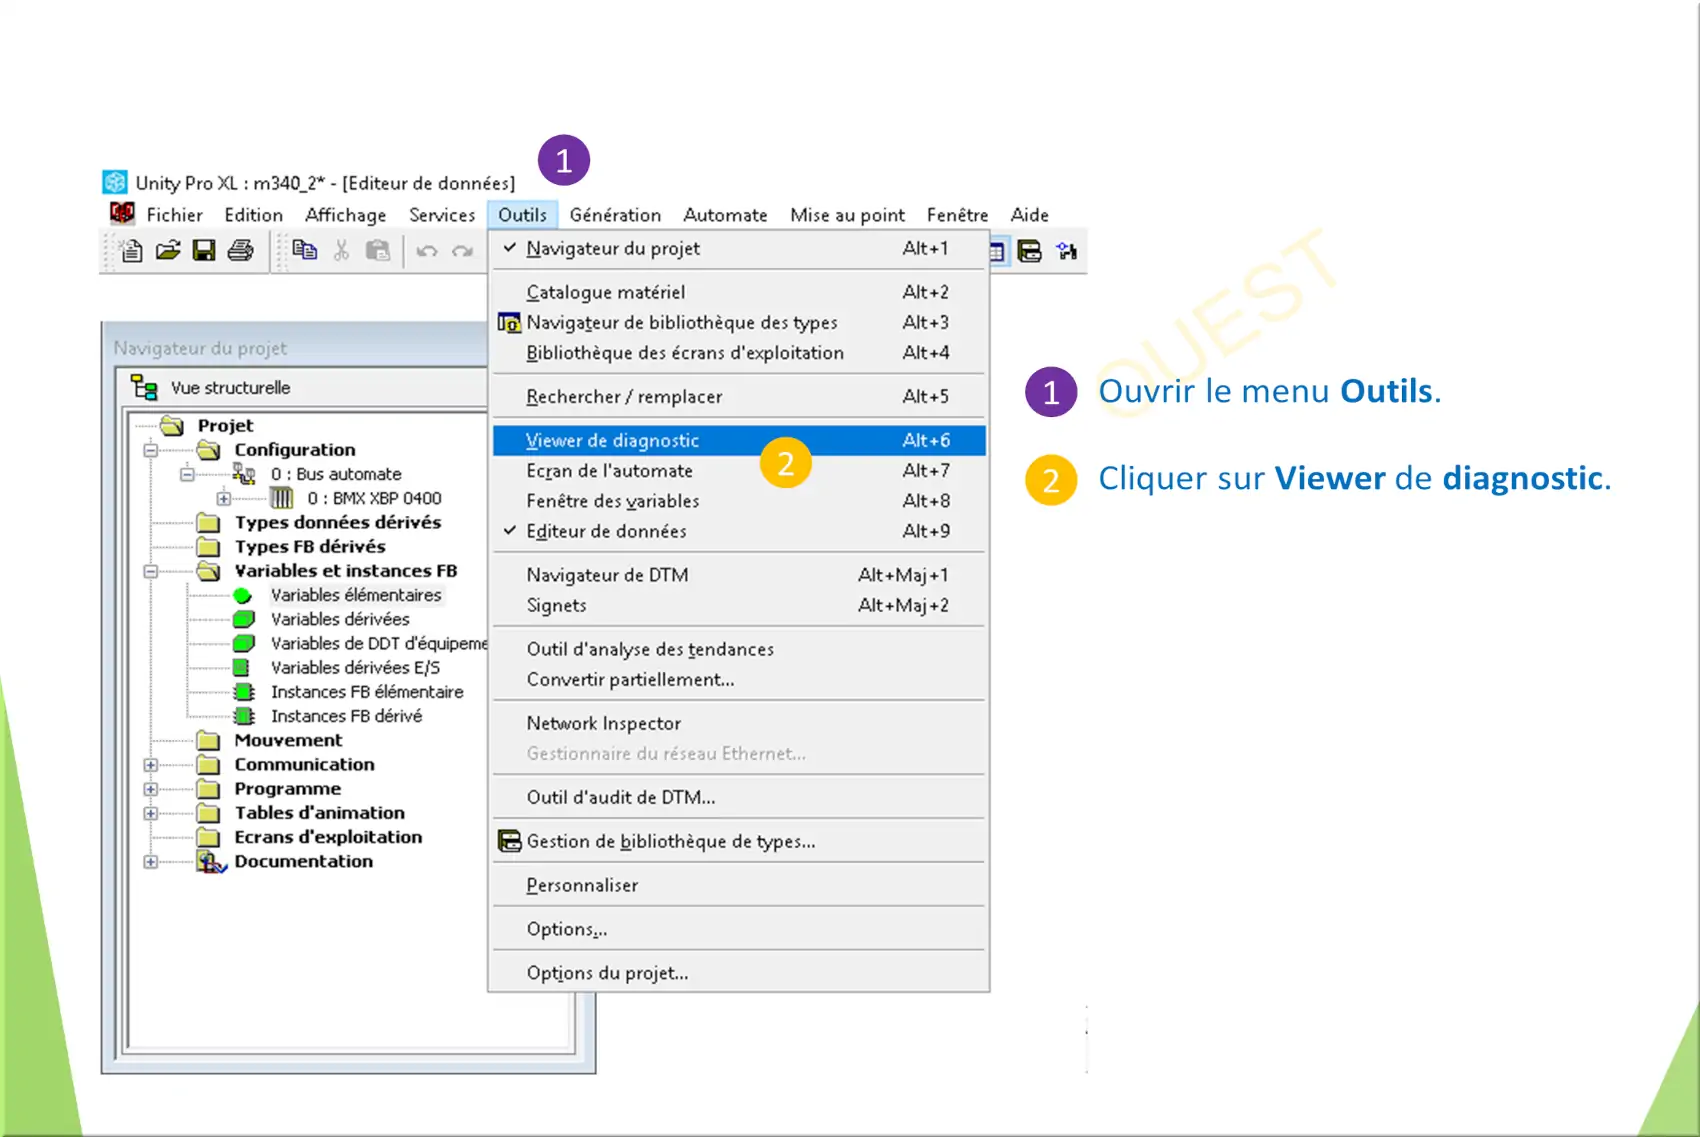Open the Mise au point menu
The width and height of the screenshot is (1700, 1137).
tap(847, 215)
